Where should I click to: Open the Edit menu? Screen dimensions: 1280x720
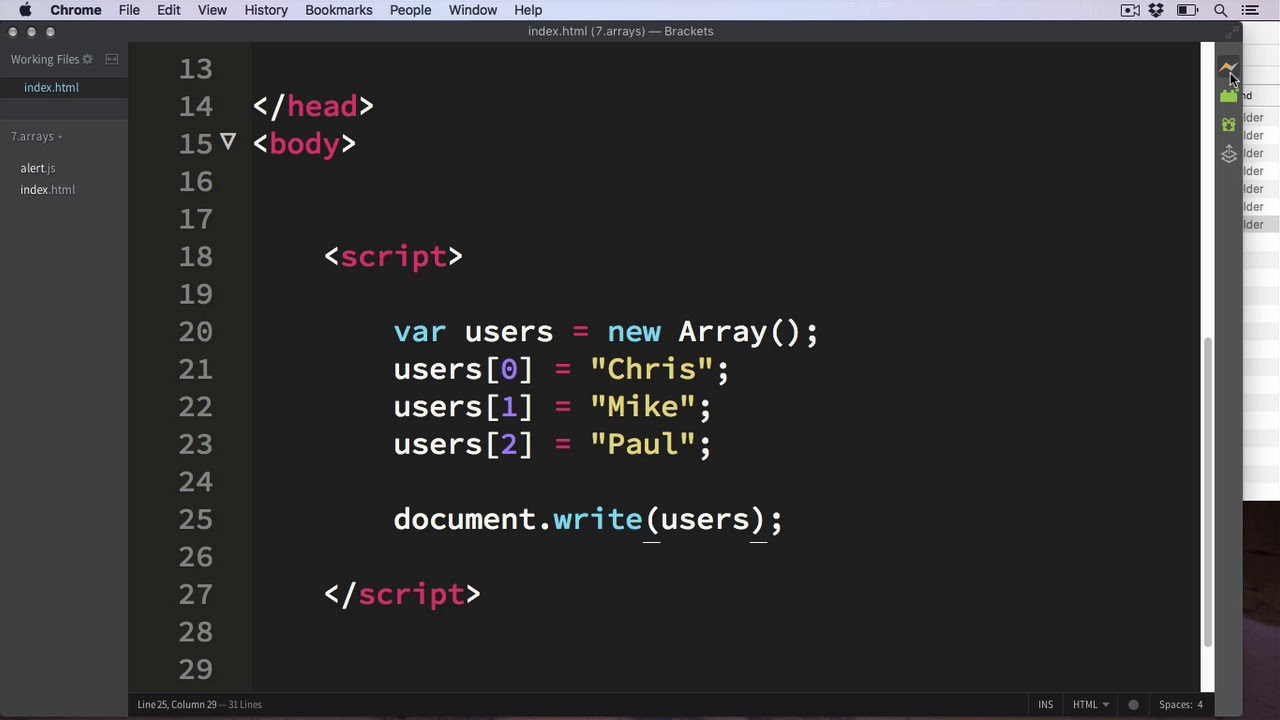point(168,10)
